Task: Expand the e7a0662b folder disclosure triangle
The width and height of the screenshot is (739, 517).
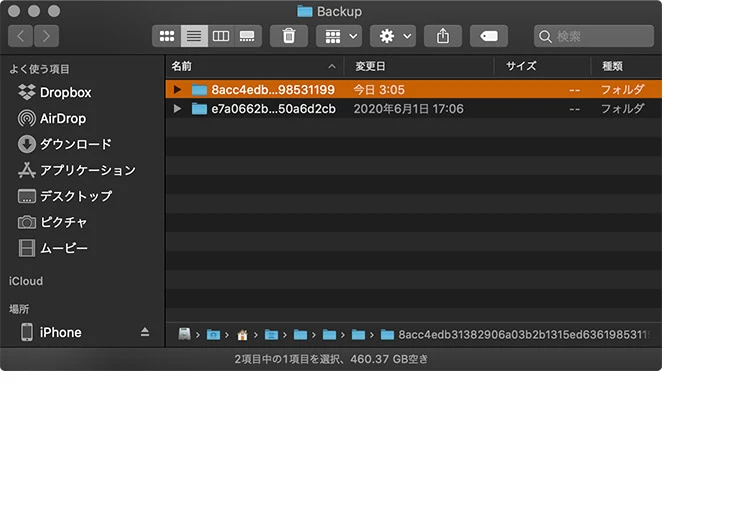Action: (x=178, y=108)
